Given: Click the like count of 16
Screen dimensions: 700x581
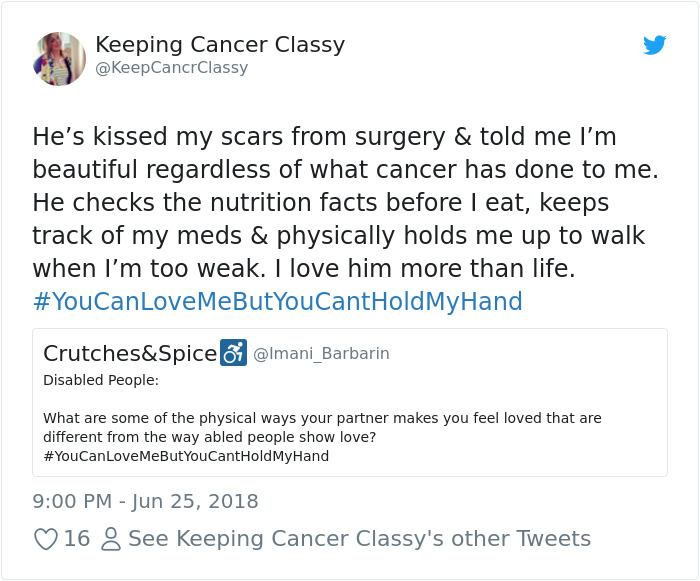Looking at the screenshot, I should pyautogui.click(x=77, y=539).
